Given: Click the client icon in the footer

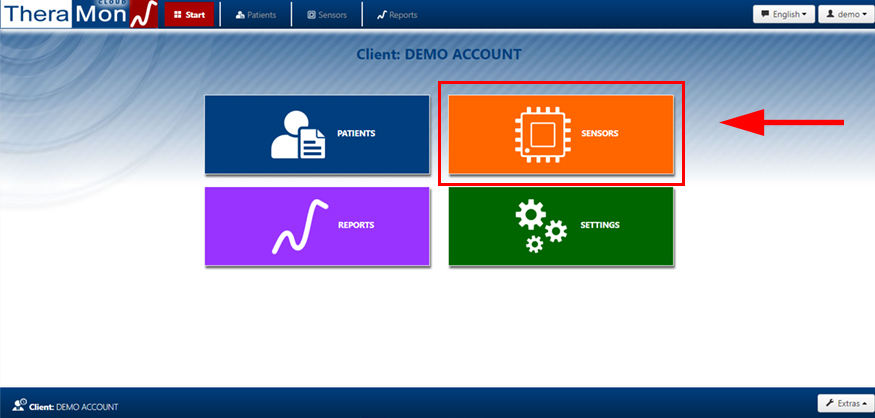Looking at the screenshot, I should (19, 405).
